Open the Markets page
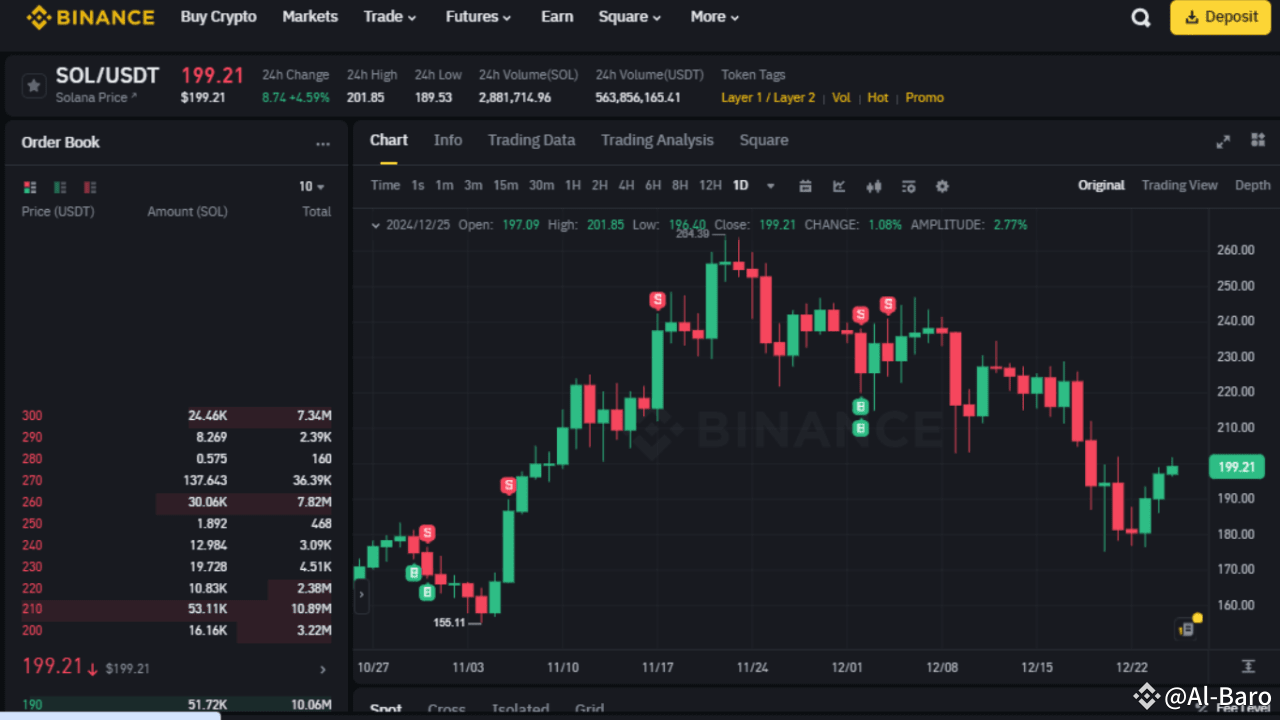Image resolution: width=1280 pixels, height=720 pixels. coord(310,17)
